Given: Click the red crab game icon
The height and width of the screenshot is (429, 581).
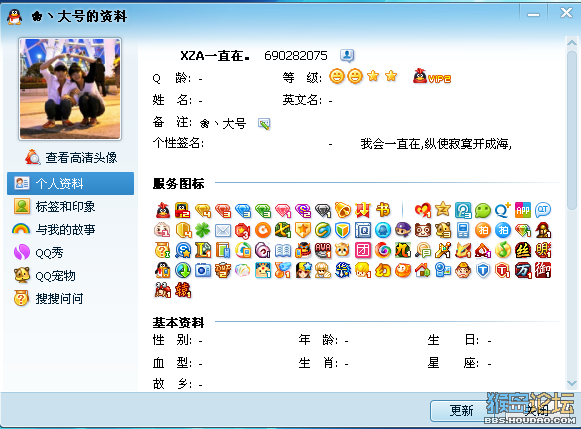Looking at the screenshot, I should 163,290.
